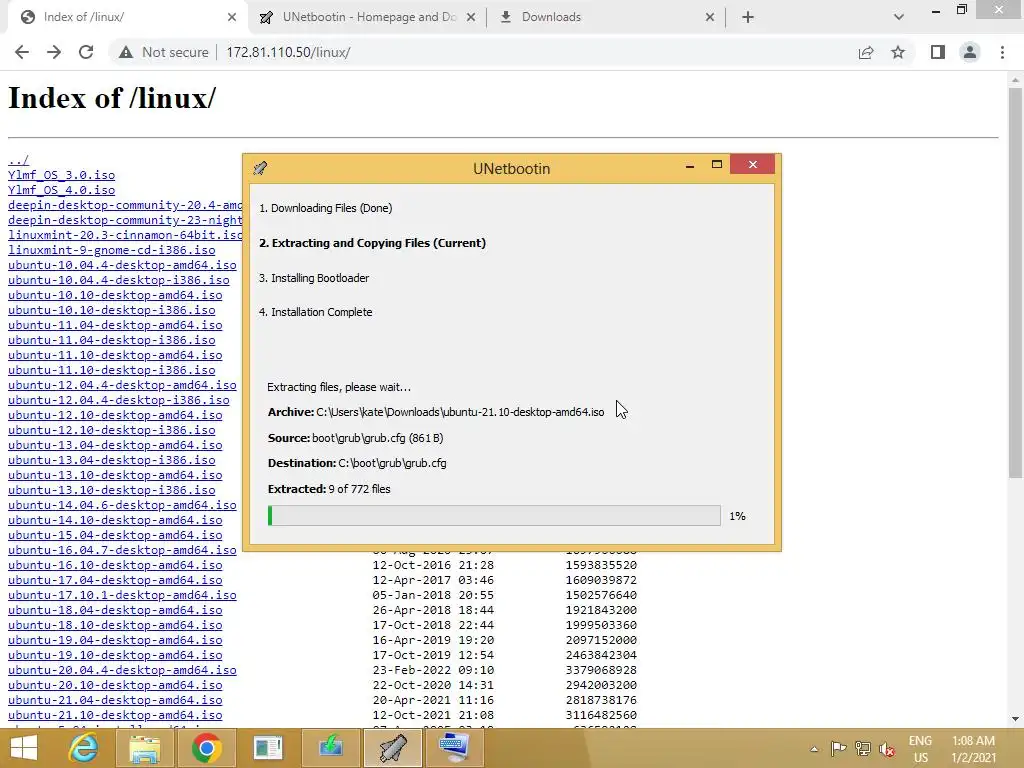Show hidden system tray icons

coord(814,749)
